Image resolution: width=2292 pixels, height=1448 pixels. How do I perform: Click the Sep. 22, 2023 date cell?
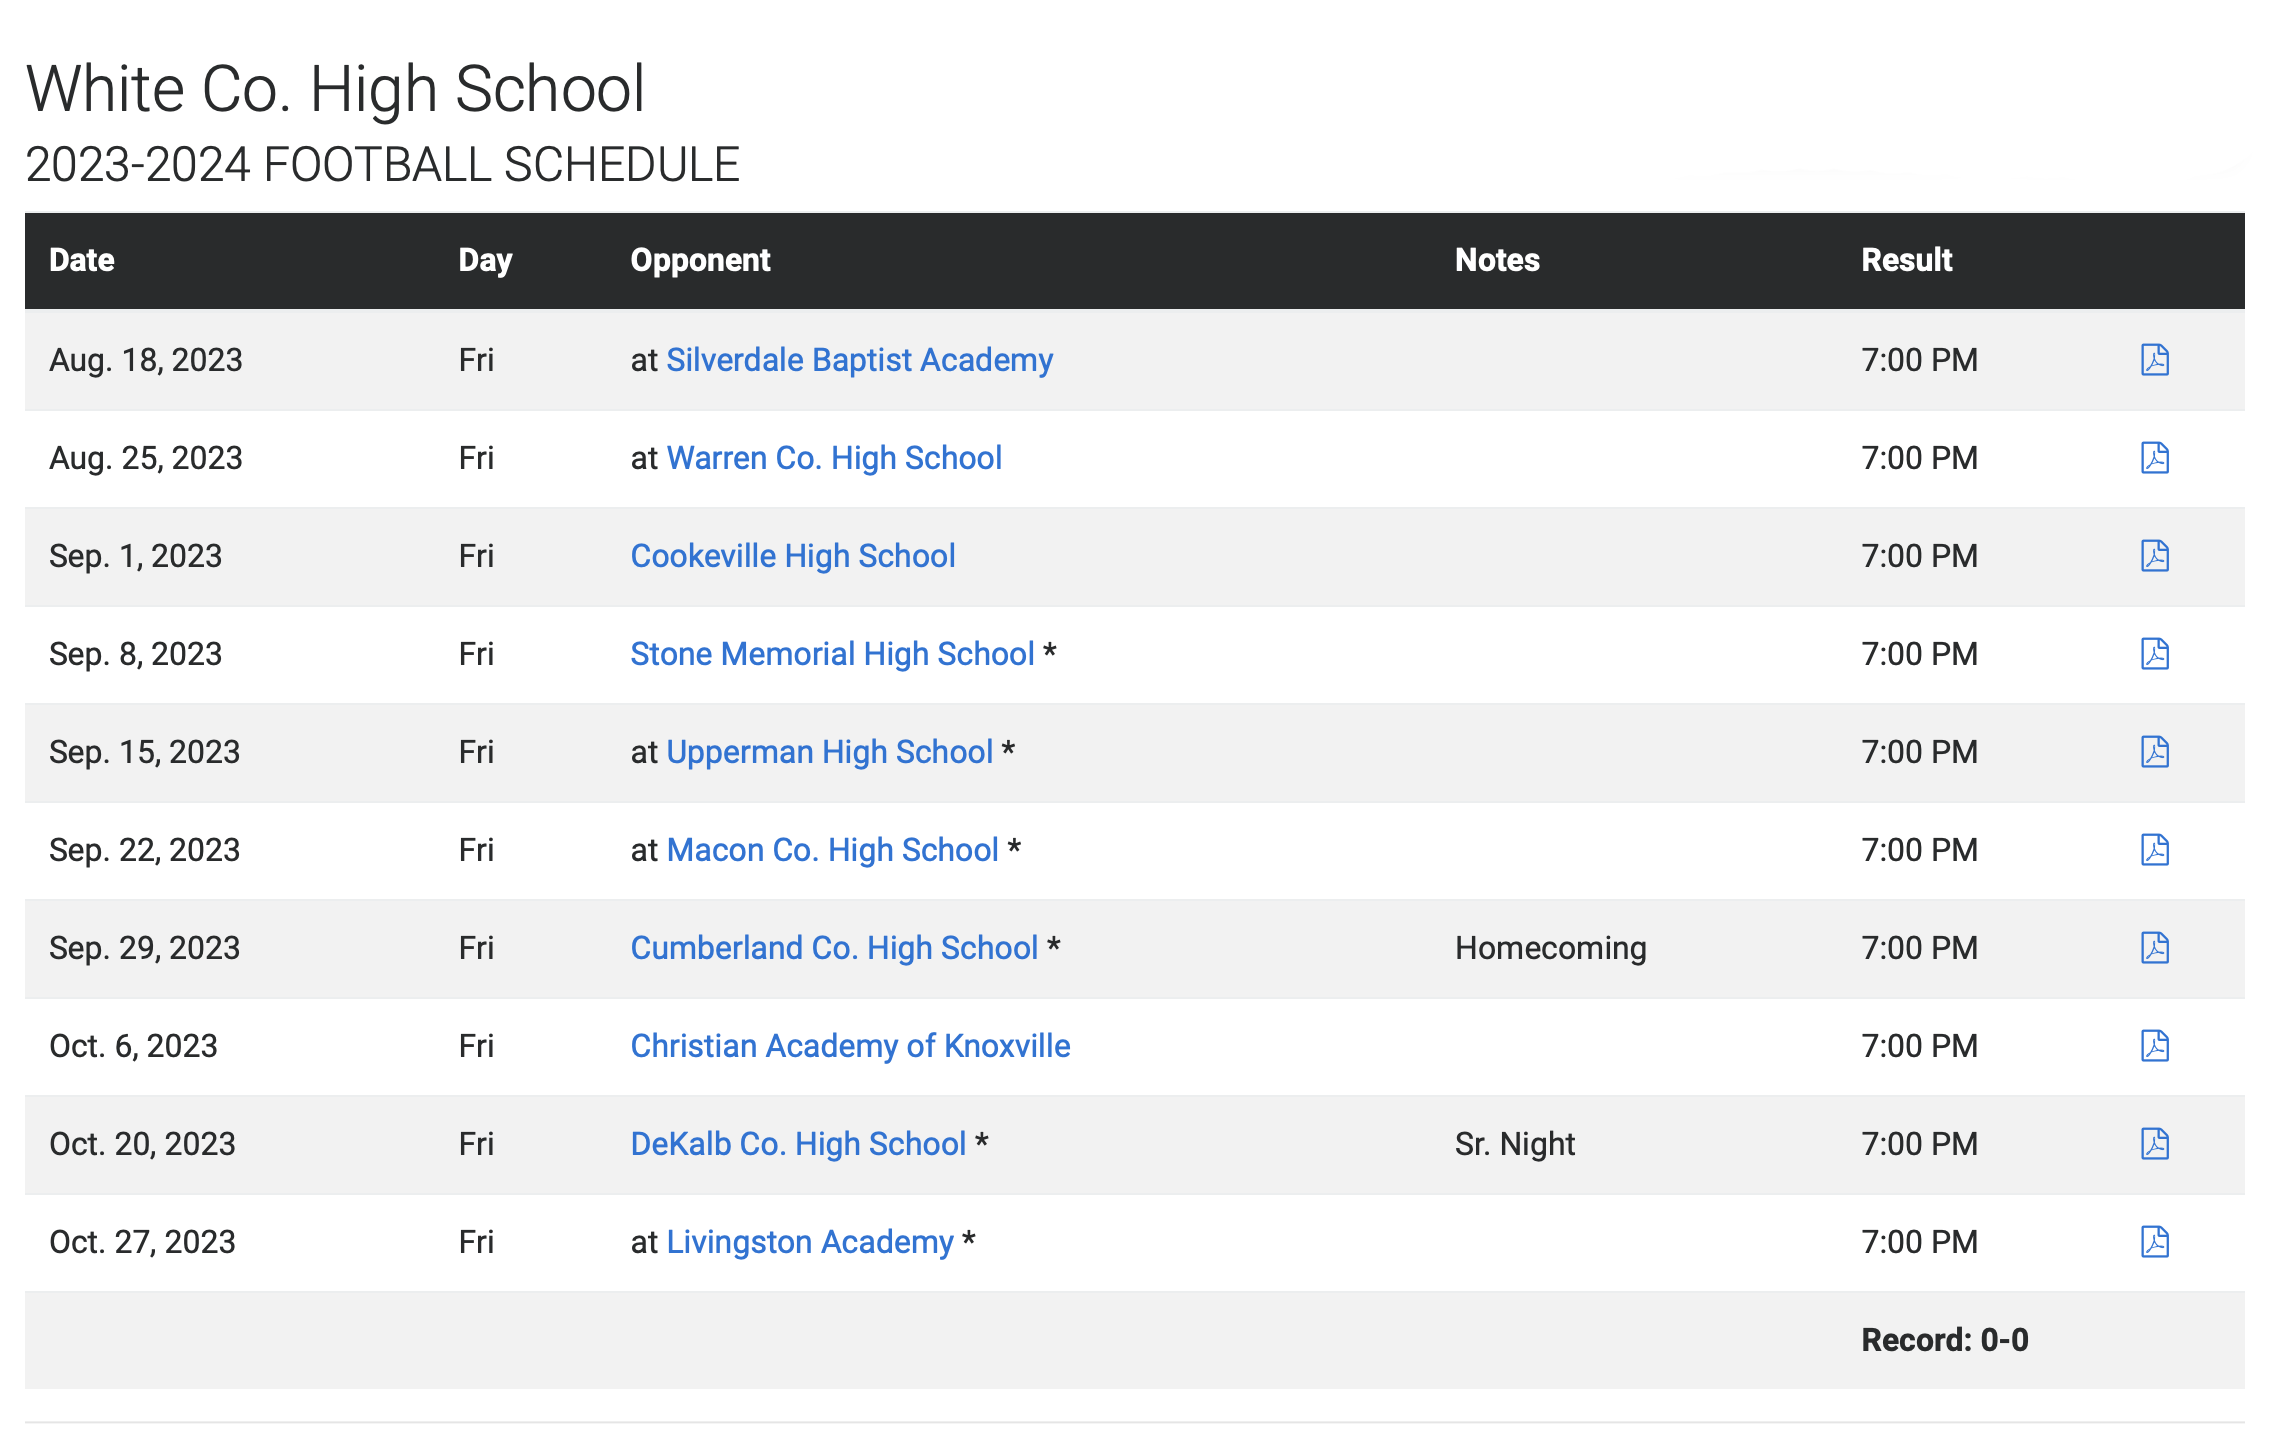point(144,850)
